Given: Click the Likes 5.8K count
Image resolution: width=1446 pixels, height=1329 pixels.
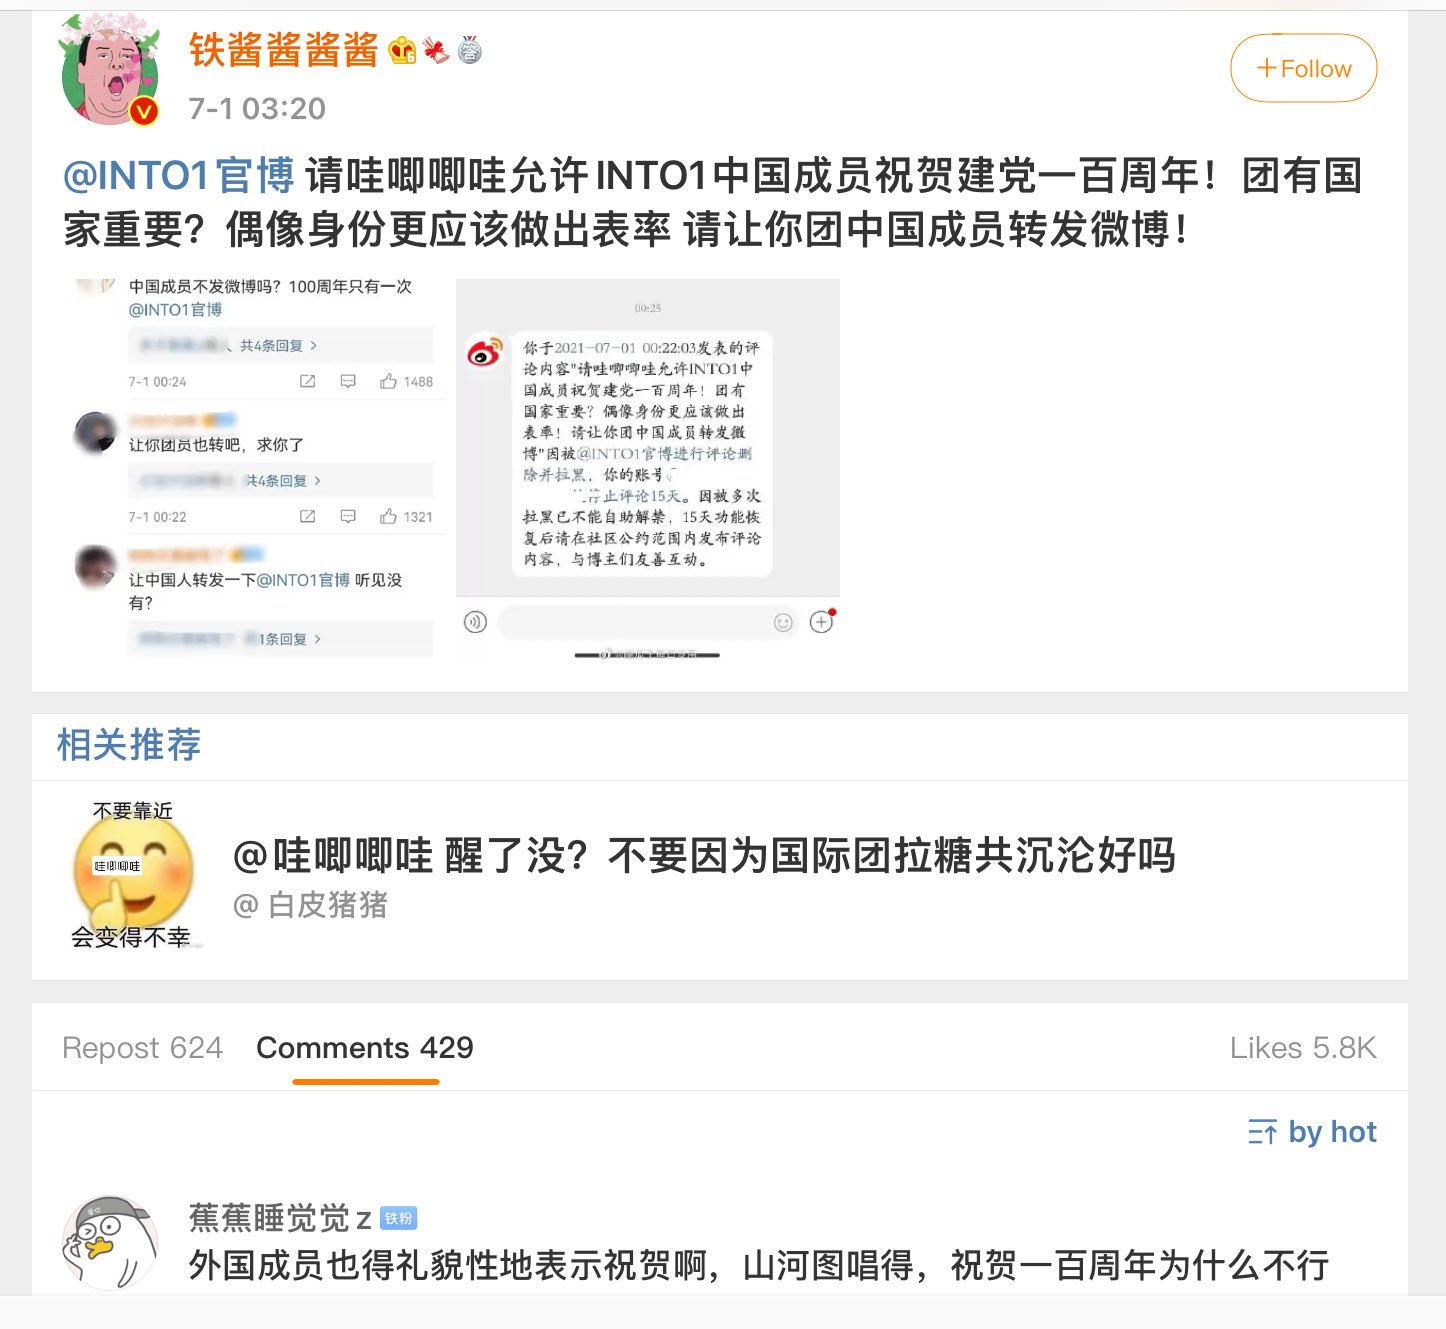Looking at the screenshot, I should click(1303, 1048).
